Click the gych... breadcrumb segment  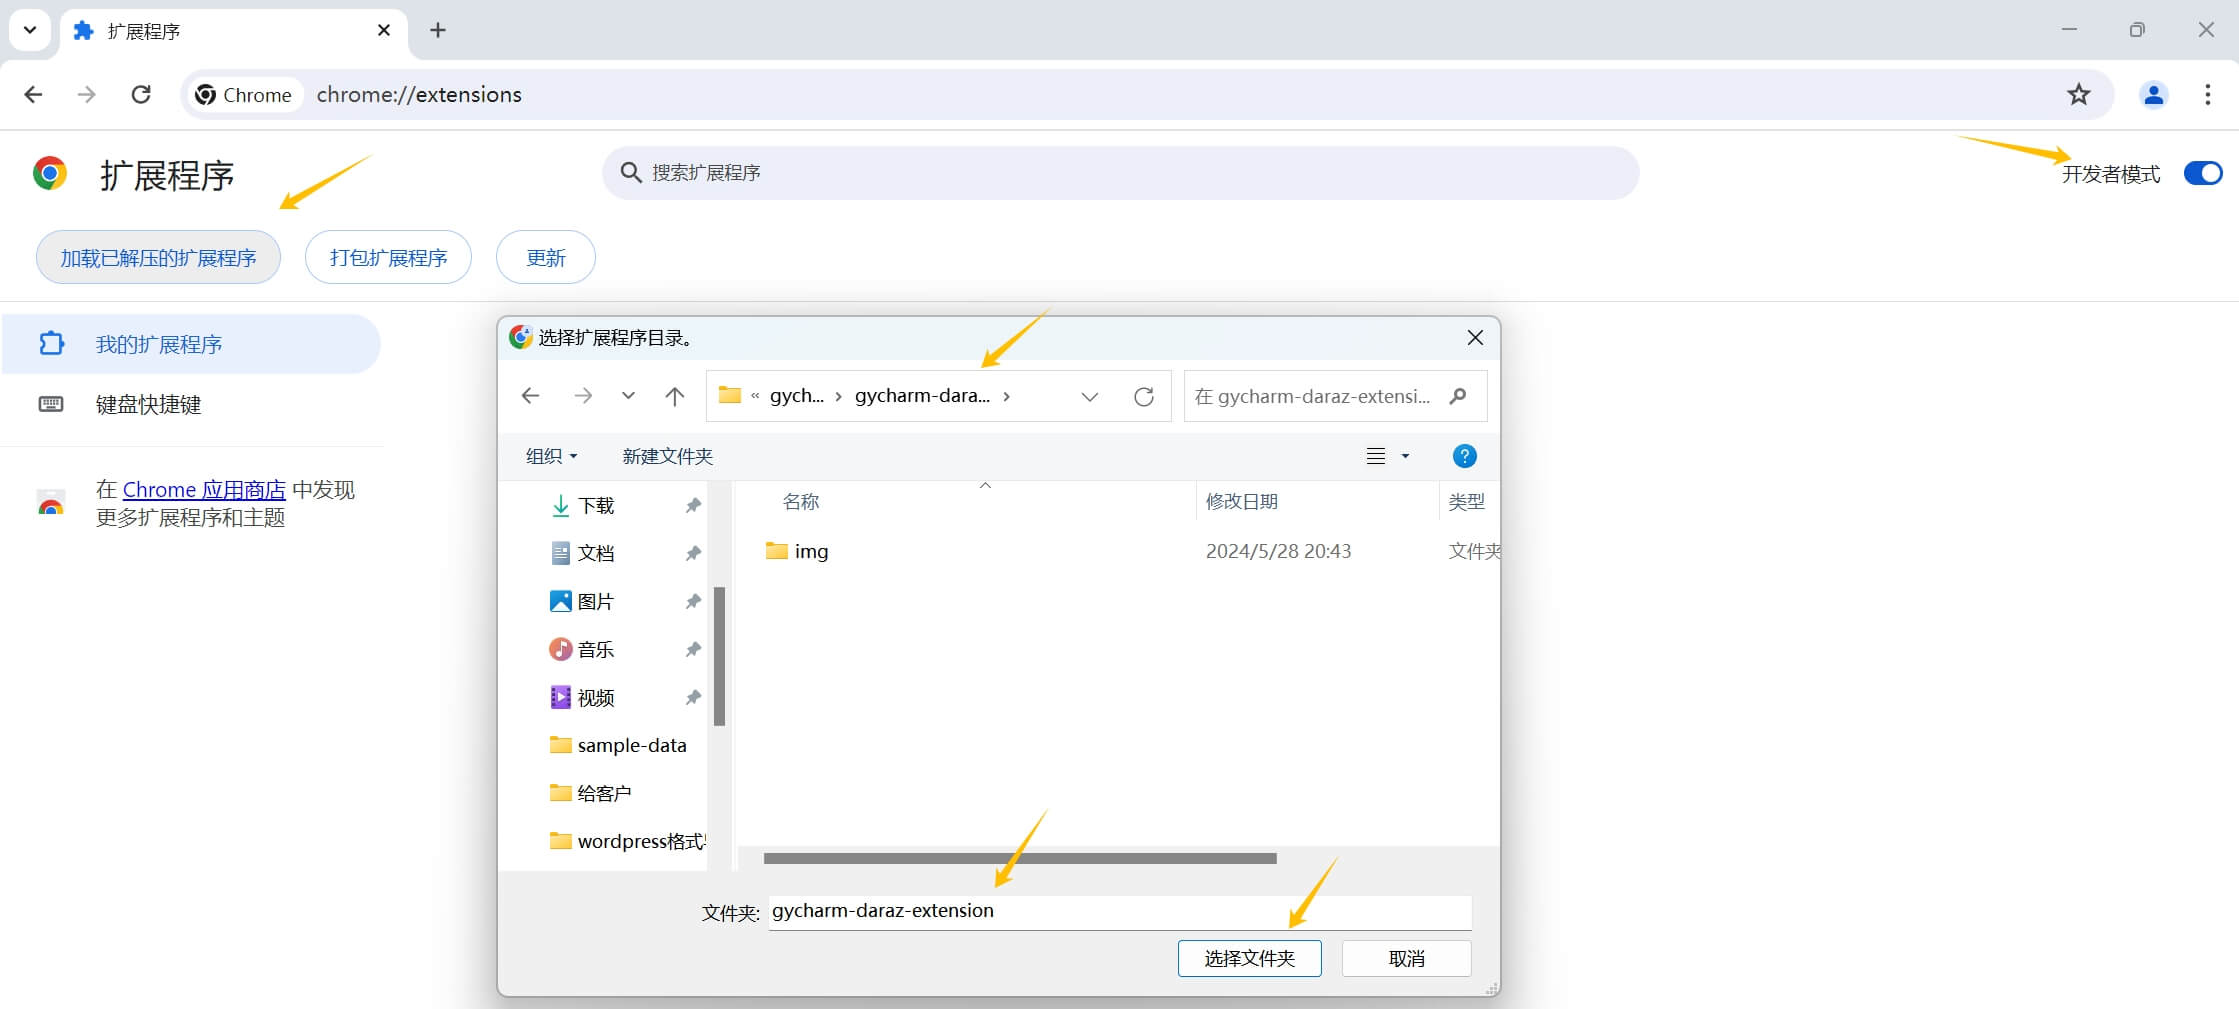coord(797,396)
